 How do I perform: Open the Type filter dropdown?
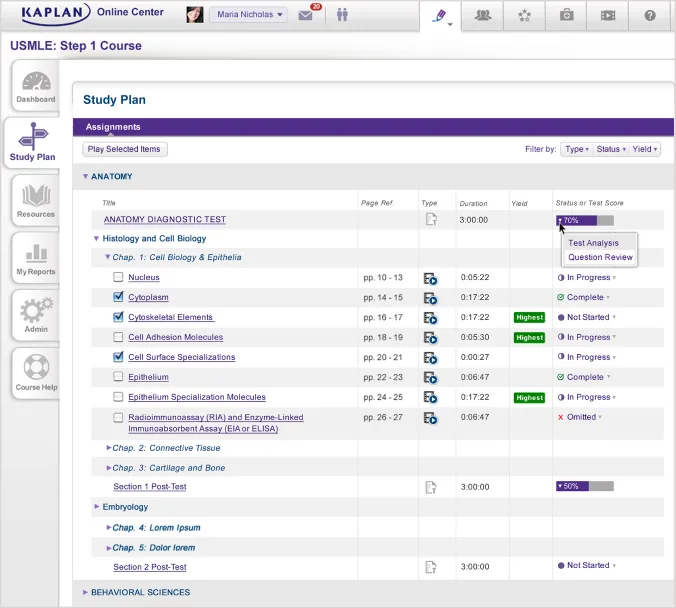pyautogui.click(x=576, y=149)
